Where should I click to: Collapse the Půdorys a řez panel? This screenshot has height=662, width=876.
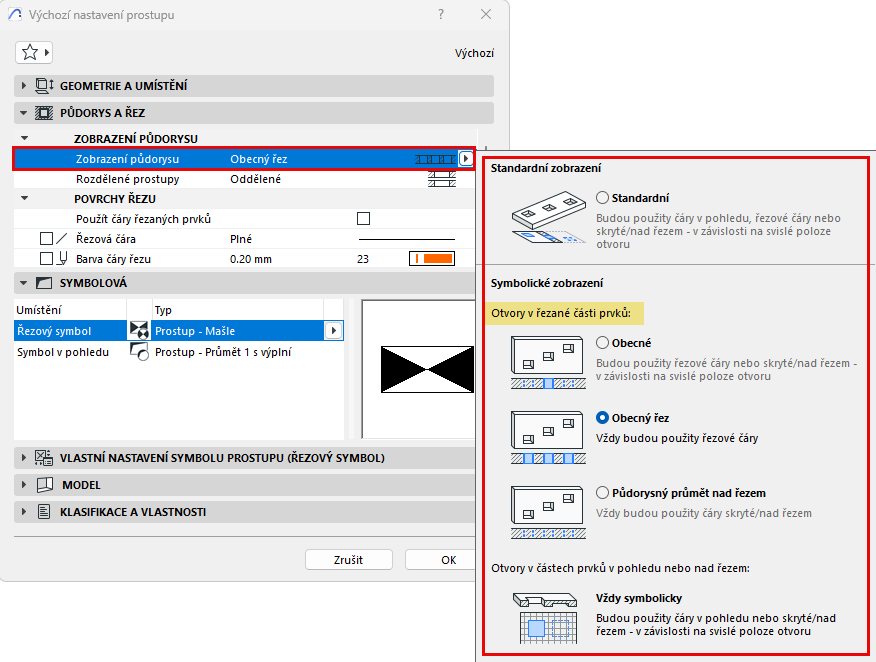23,113
